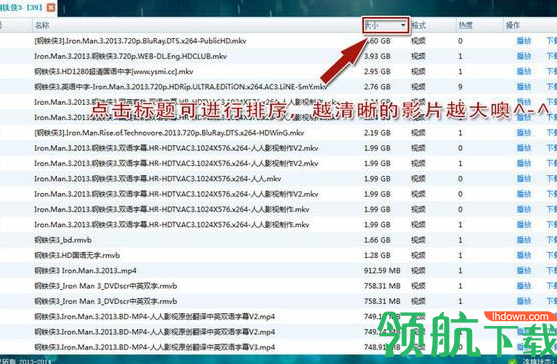
Task: Click 播放 for ULTRA.EDiTiON LiNE-SmY file
Action: pos(524,87)
